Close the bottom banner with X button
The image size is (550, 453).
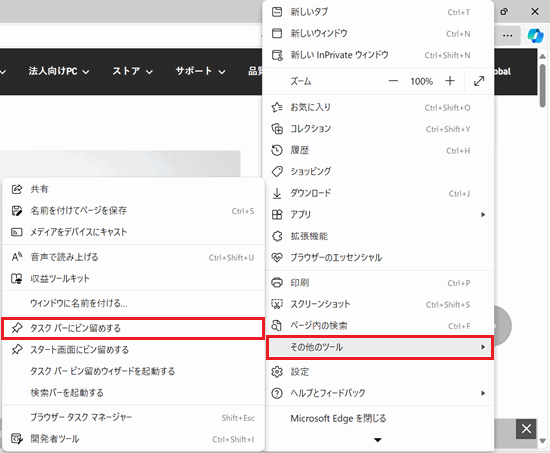coord(526,428)
